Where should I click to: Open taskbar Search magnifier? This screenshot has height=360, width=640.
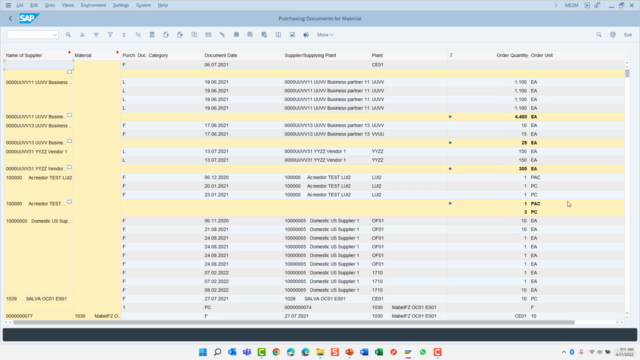click(x=218, y=352)
